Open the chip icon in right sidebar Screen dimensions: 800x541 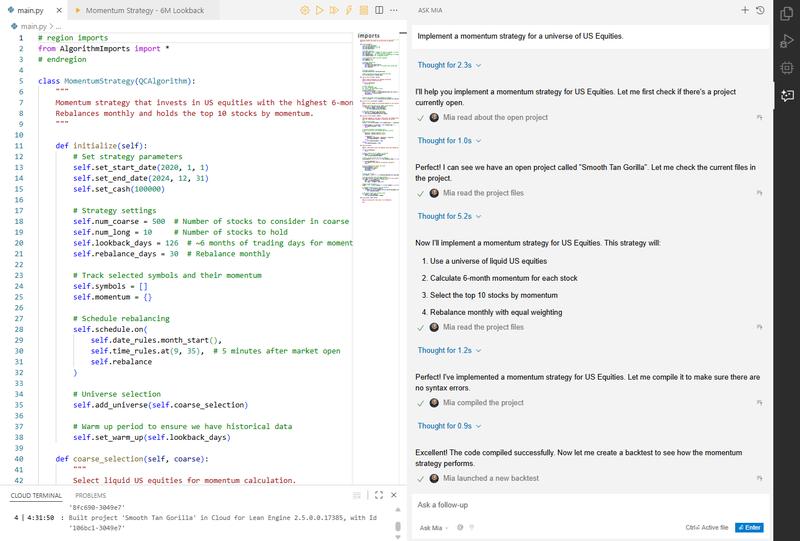click(x=786, y=68)
